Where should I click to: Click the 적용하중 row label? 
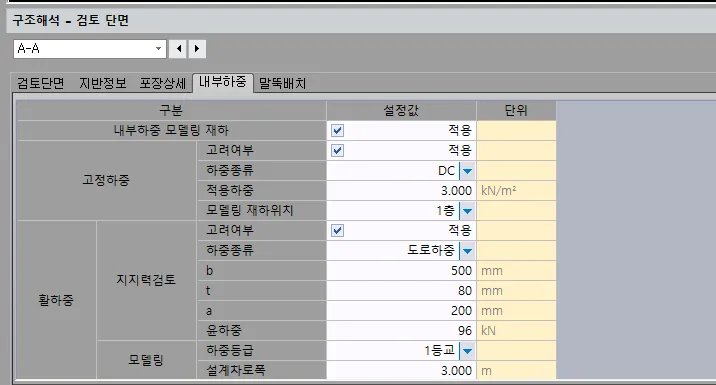pyautogui.click(x=262, y=190)
